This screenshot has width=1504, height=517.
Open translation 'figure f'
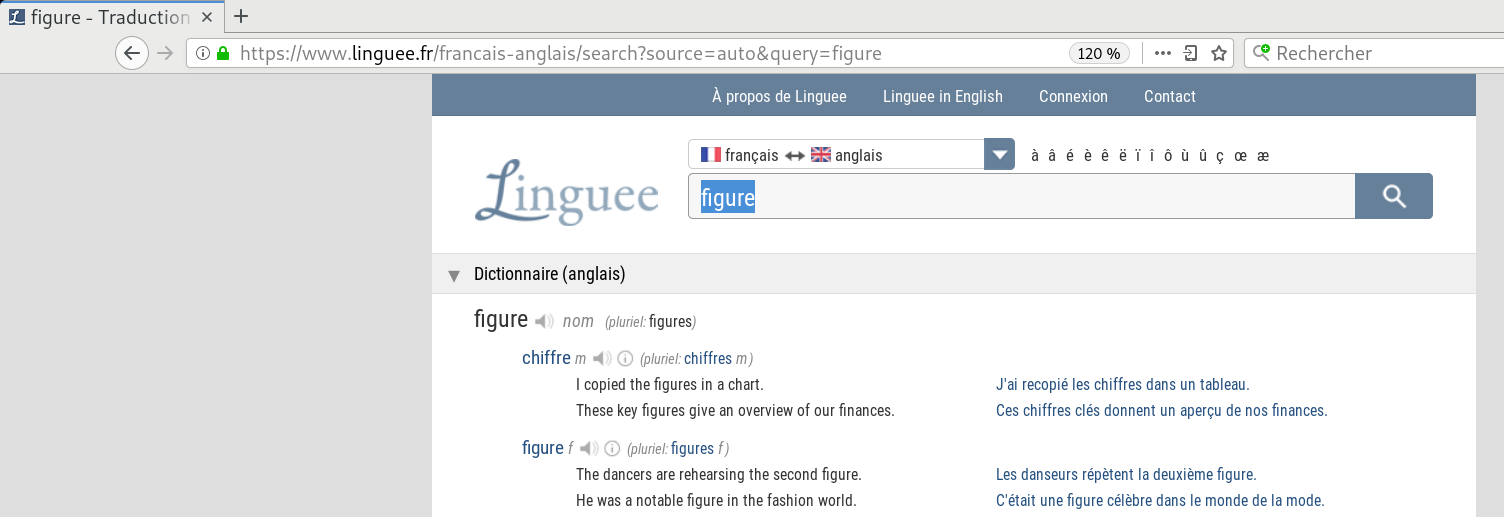543,448
